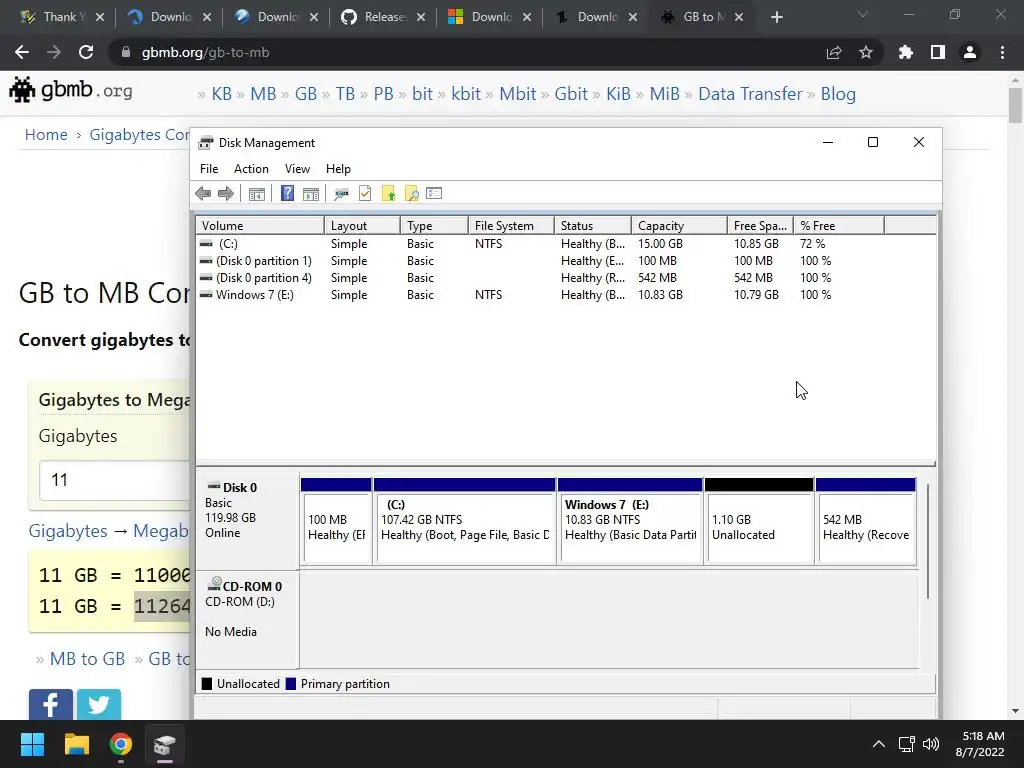Select the (C:) volume row
Image resolution: width=1024 pixels, height=768 pixels.
click(x=566, y=244)
